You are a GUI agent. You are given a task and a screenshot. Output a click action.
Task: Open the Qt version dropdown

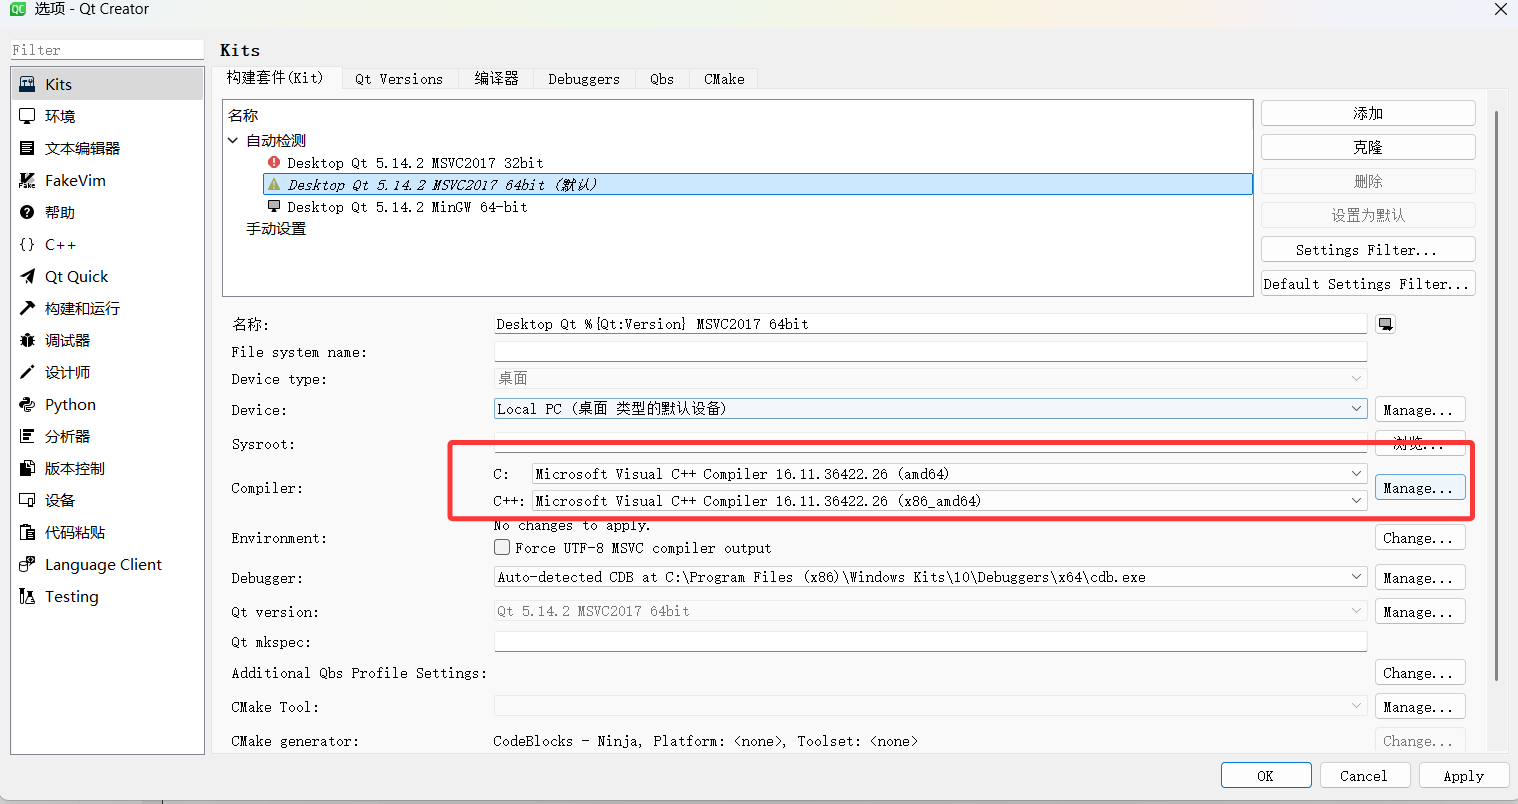930,611
